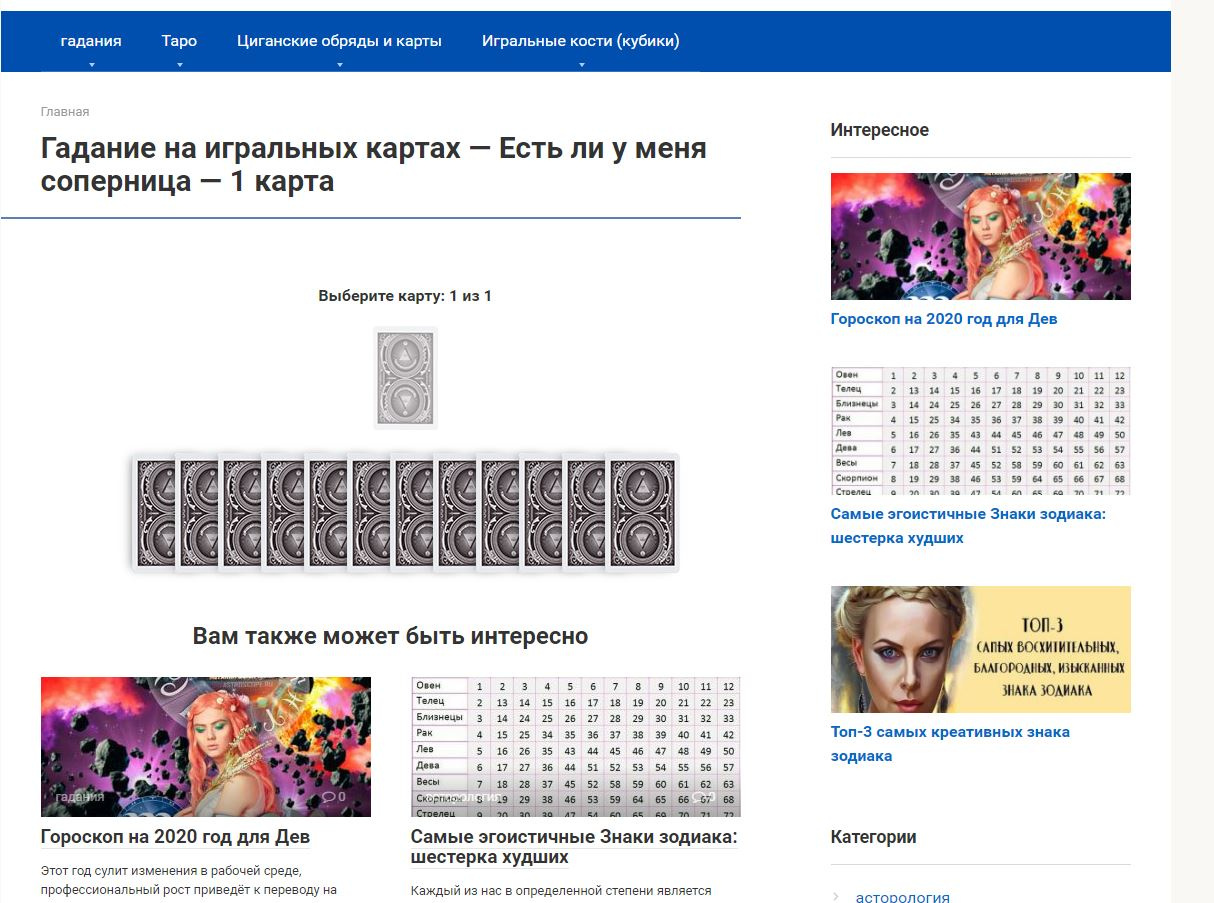Click main article zodiac table image

[576, 747]
